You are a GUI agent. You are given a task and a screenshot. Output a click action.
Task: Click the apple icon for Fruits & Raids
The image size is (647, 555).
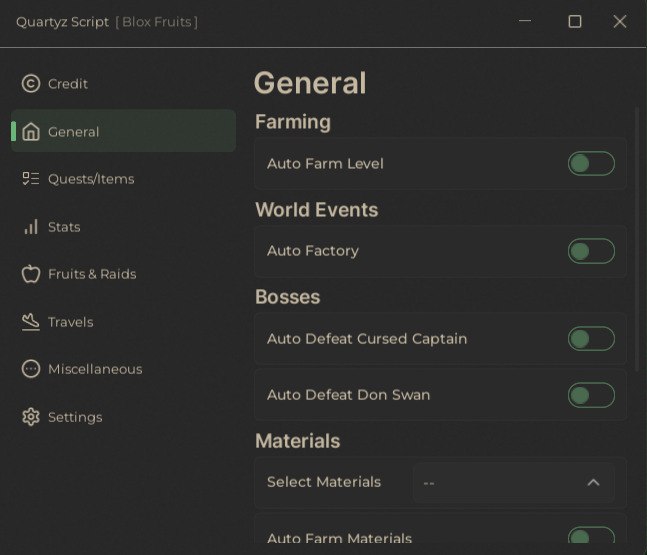click(x=31, y=274)
